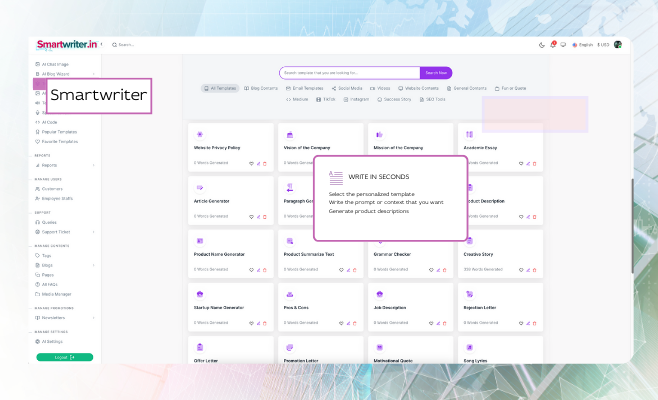Open Favorite Templates in sidebar
This screenshot has height=400, width=658.
click(x=57, y=141)
